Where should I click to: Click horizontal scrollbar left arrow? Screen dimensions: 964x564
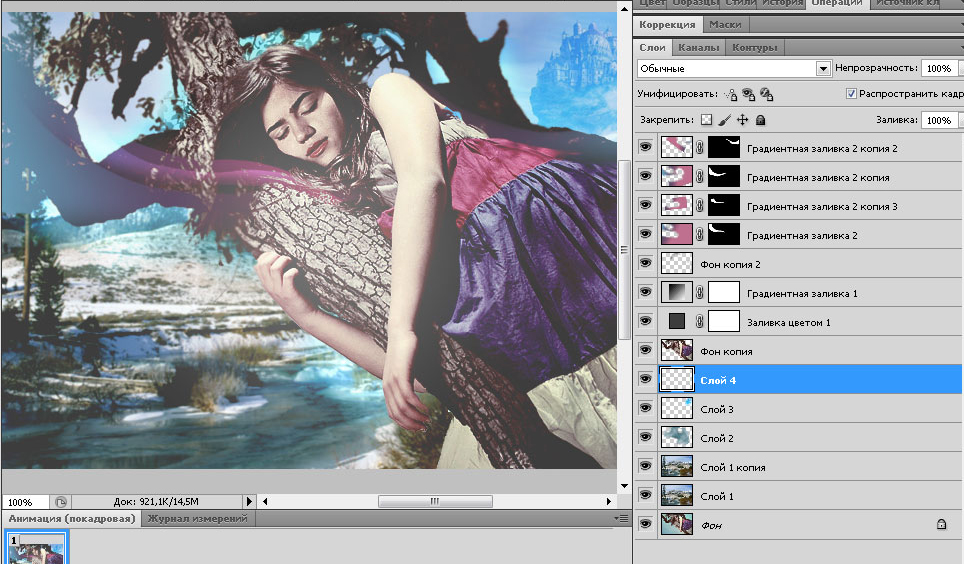coord(265,501)
